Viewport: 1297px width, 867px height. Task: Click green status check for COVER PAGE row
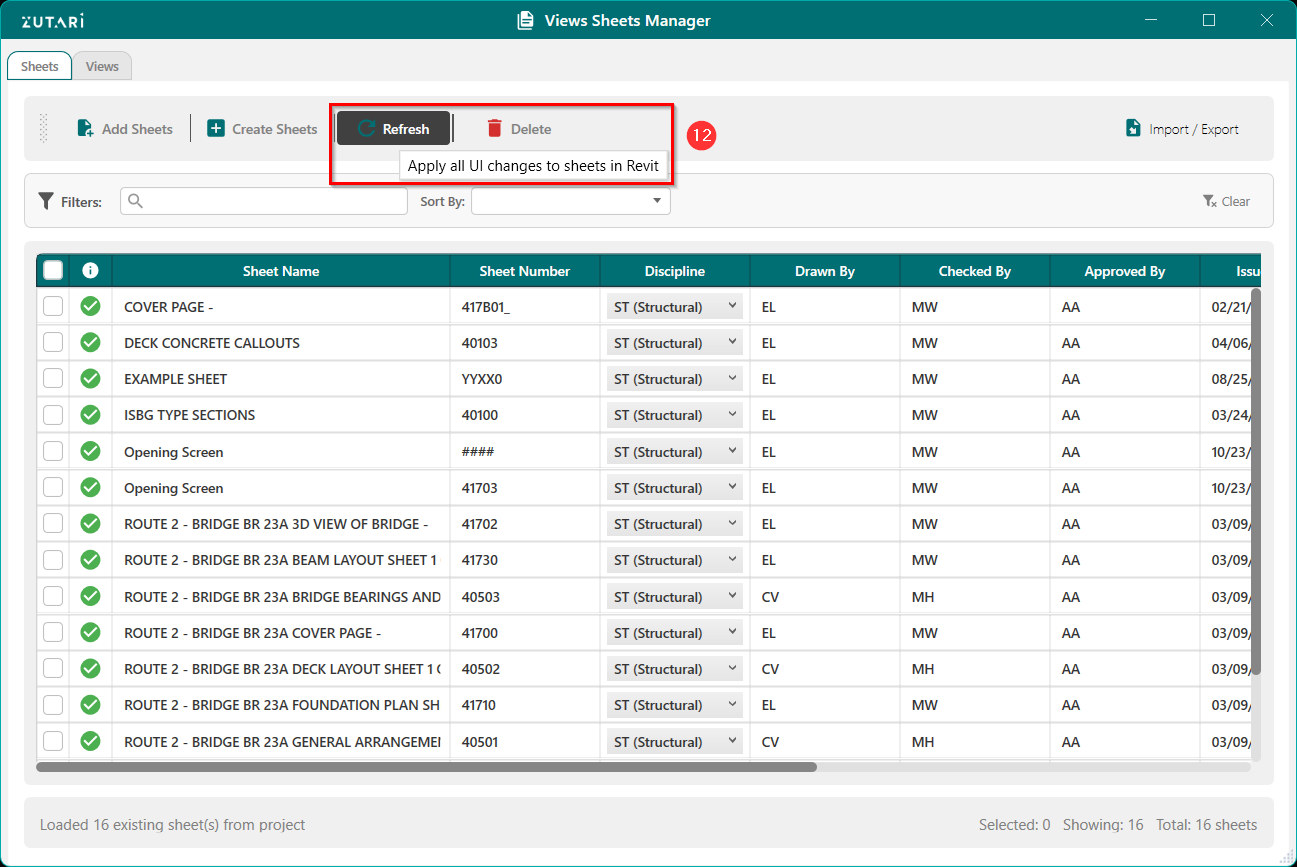[90, 306]
